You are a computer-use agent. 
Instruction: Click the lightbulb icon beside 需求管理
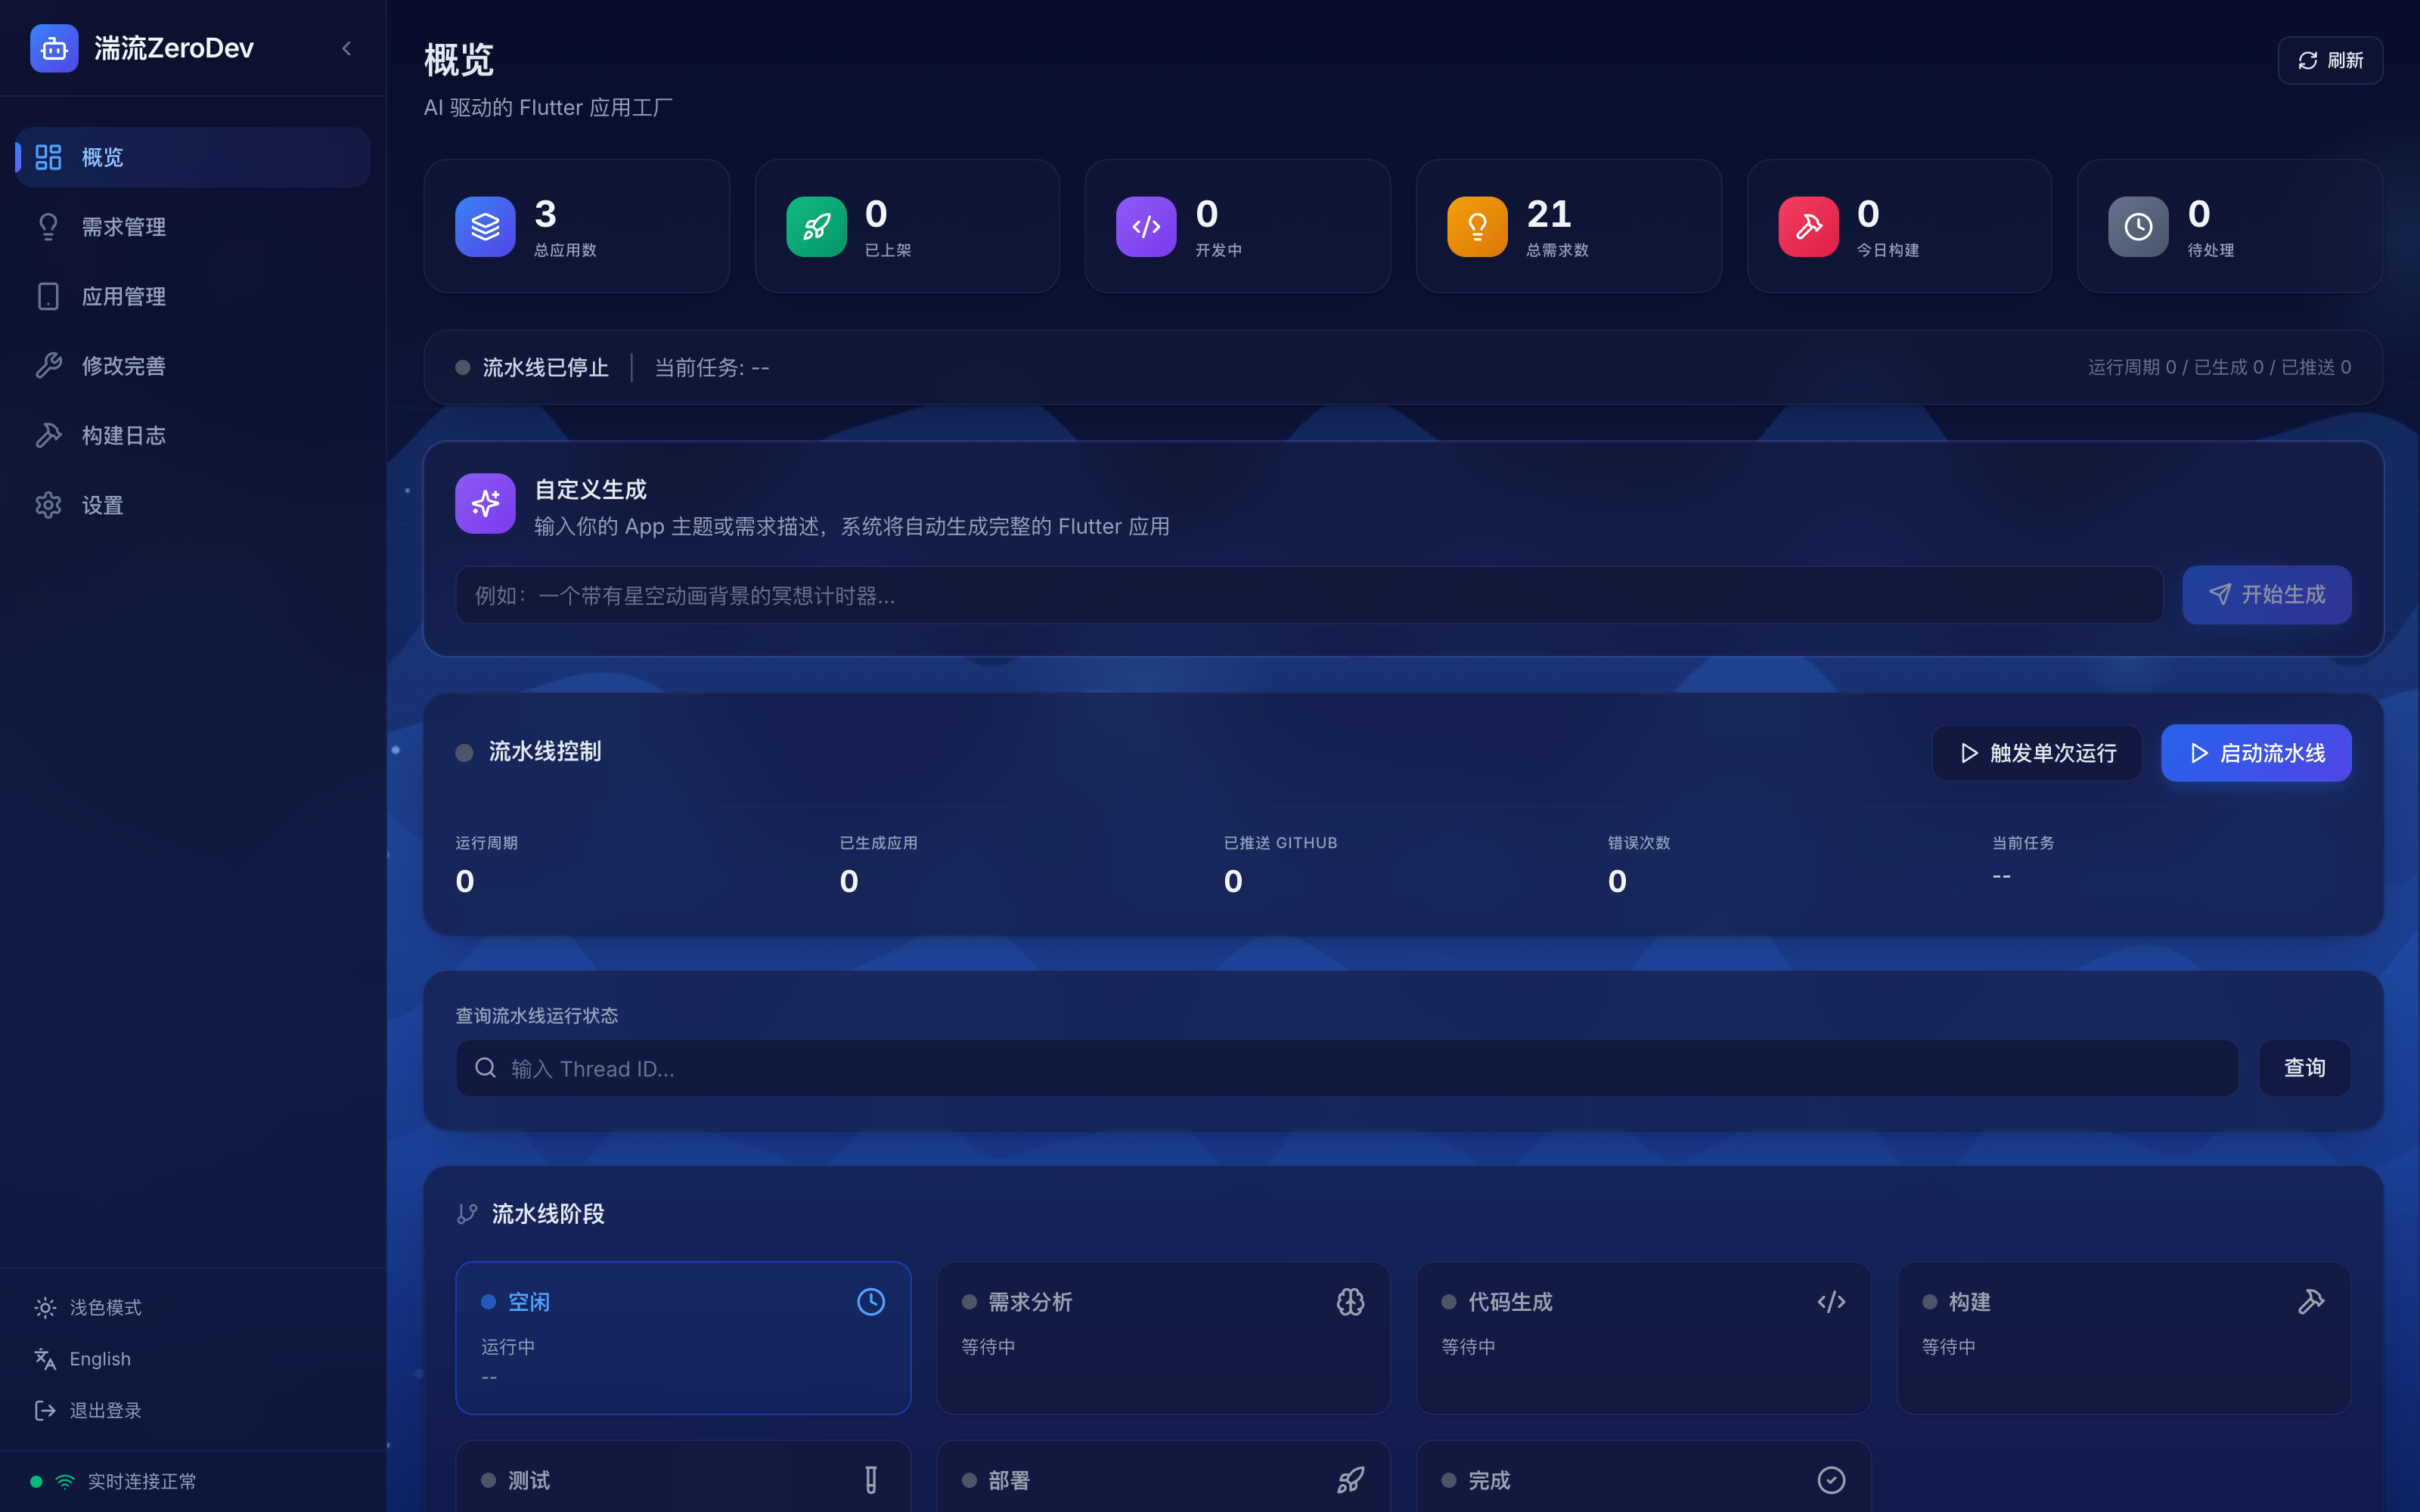click(48, 227)
